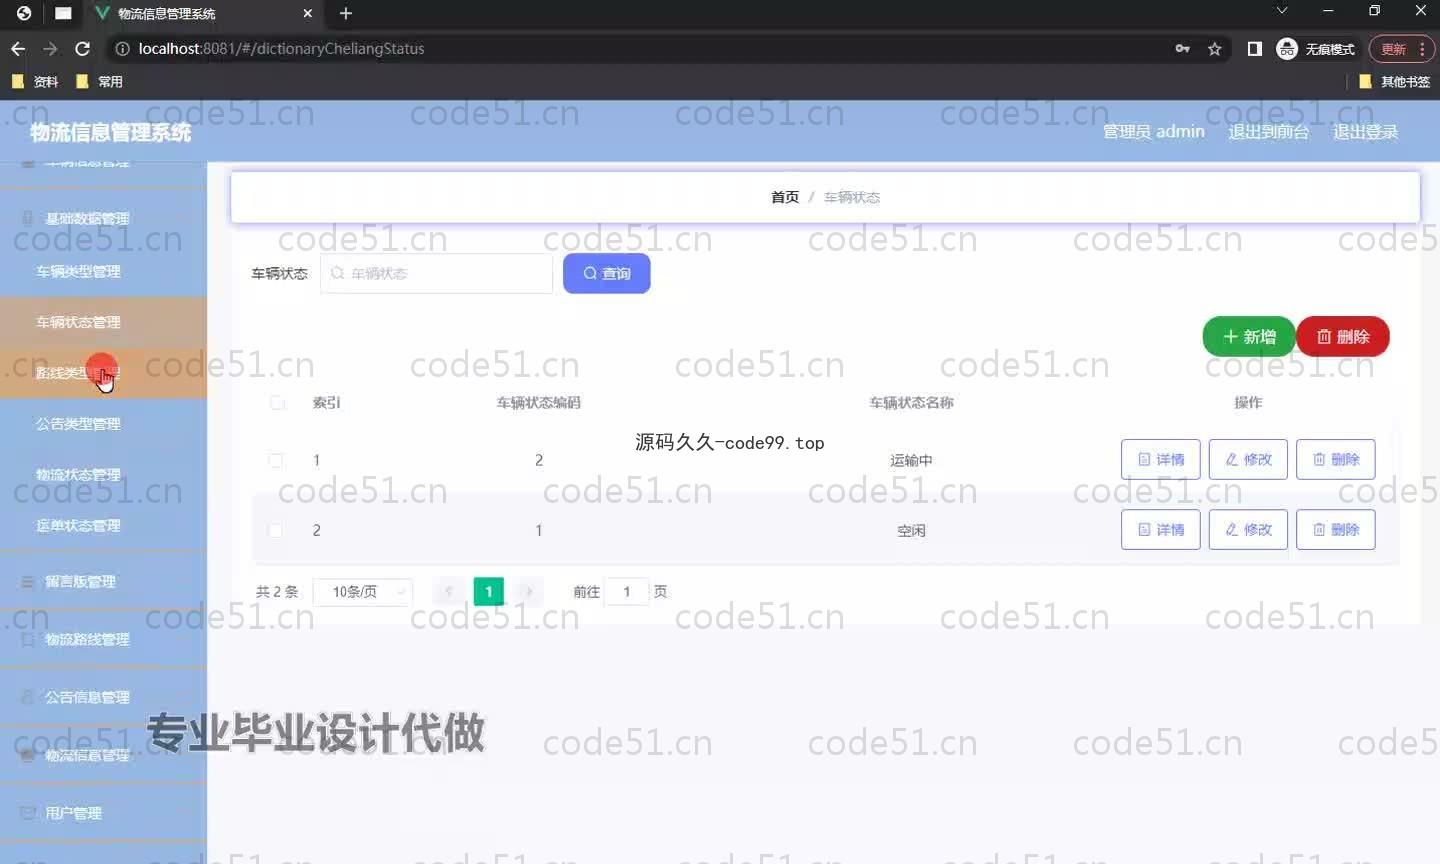1440x864 pixels.
Task: Click the 空闲 status name cell
Action: click(x=911, y=531)
